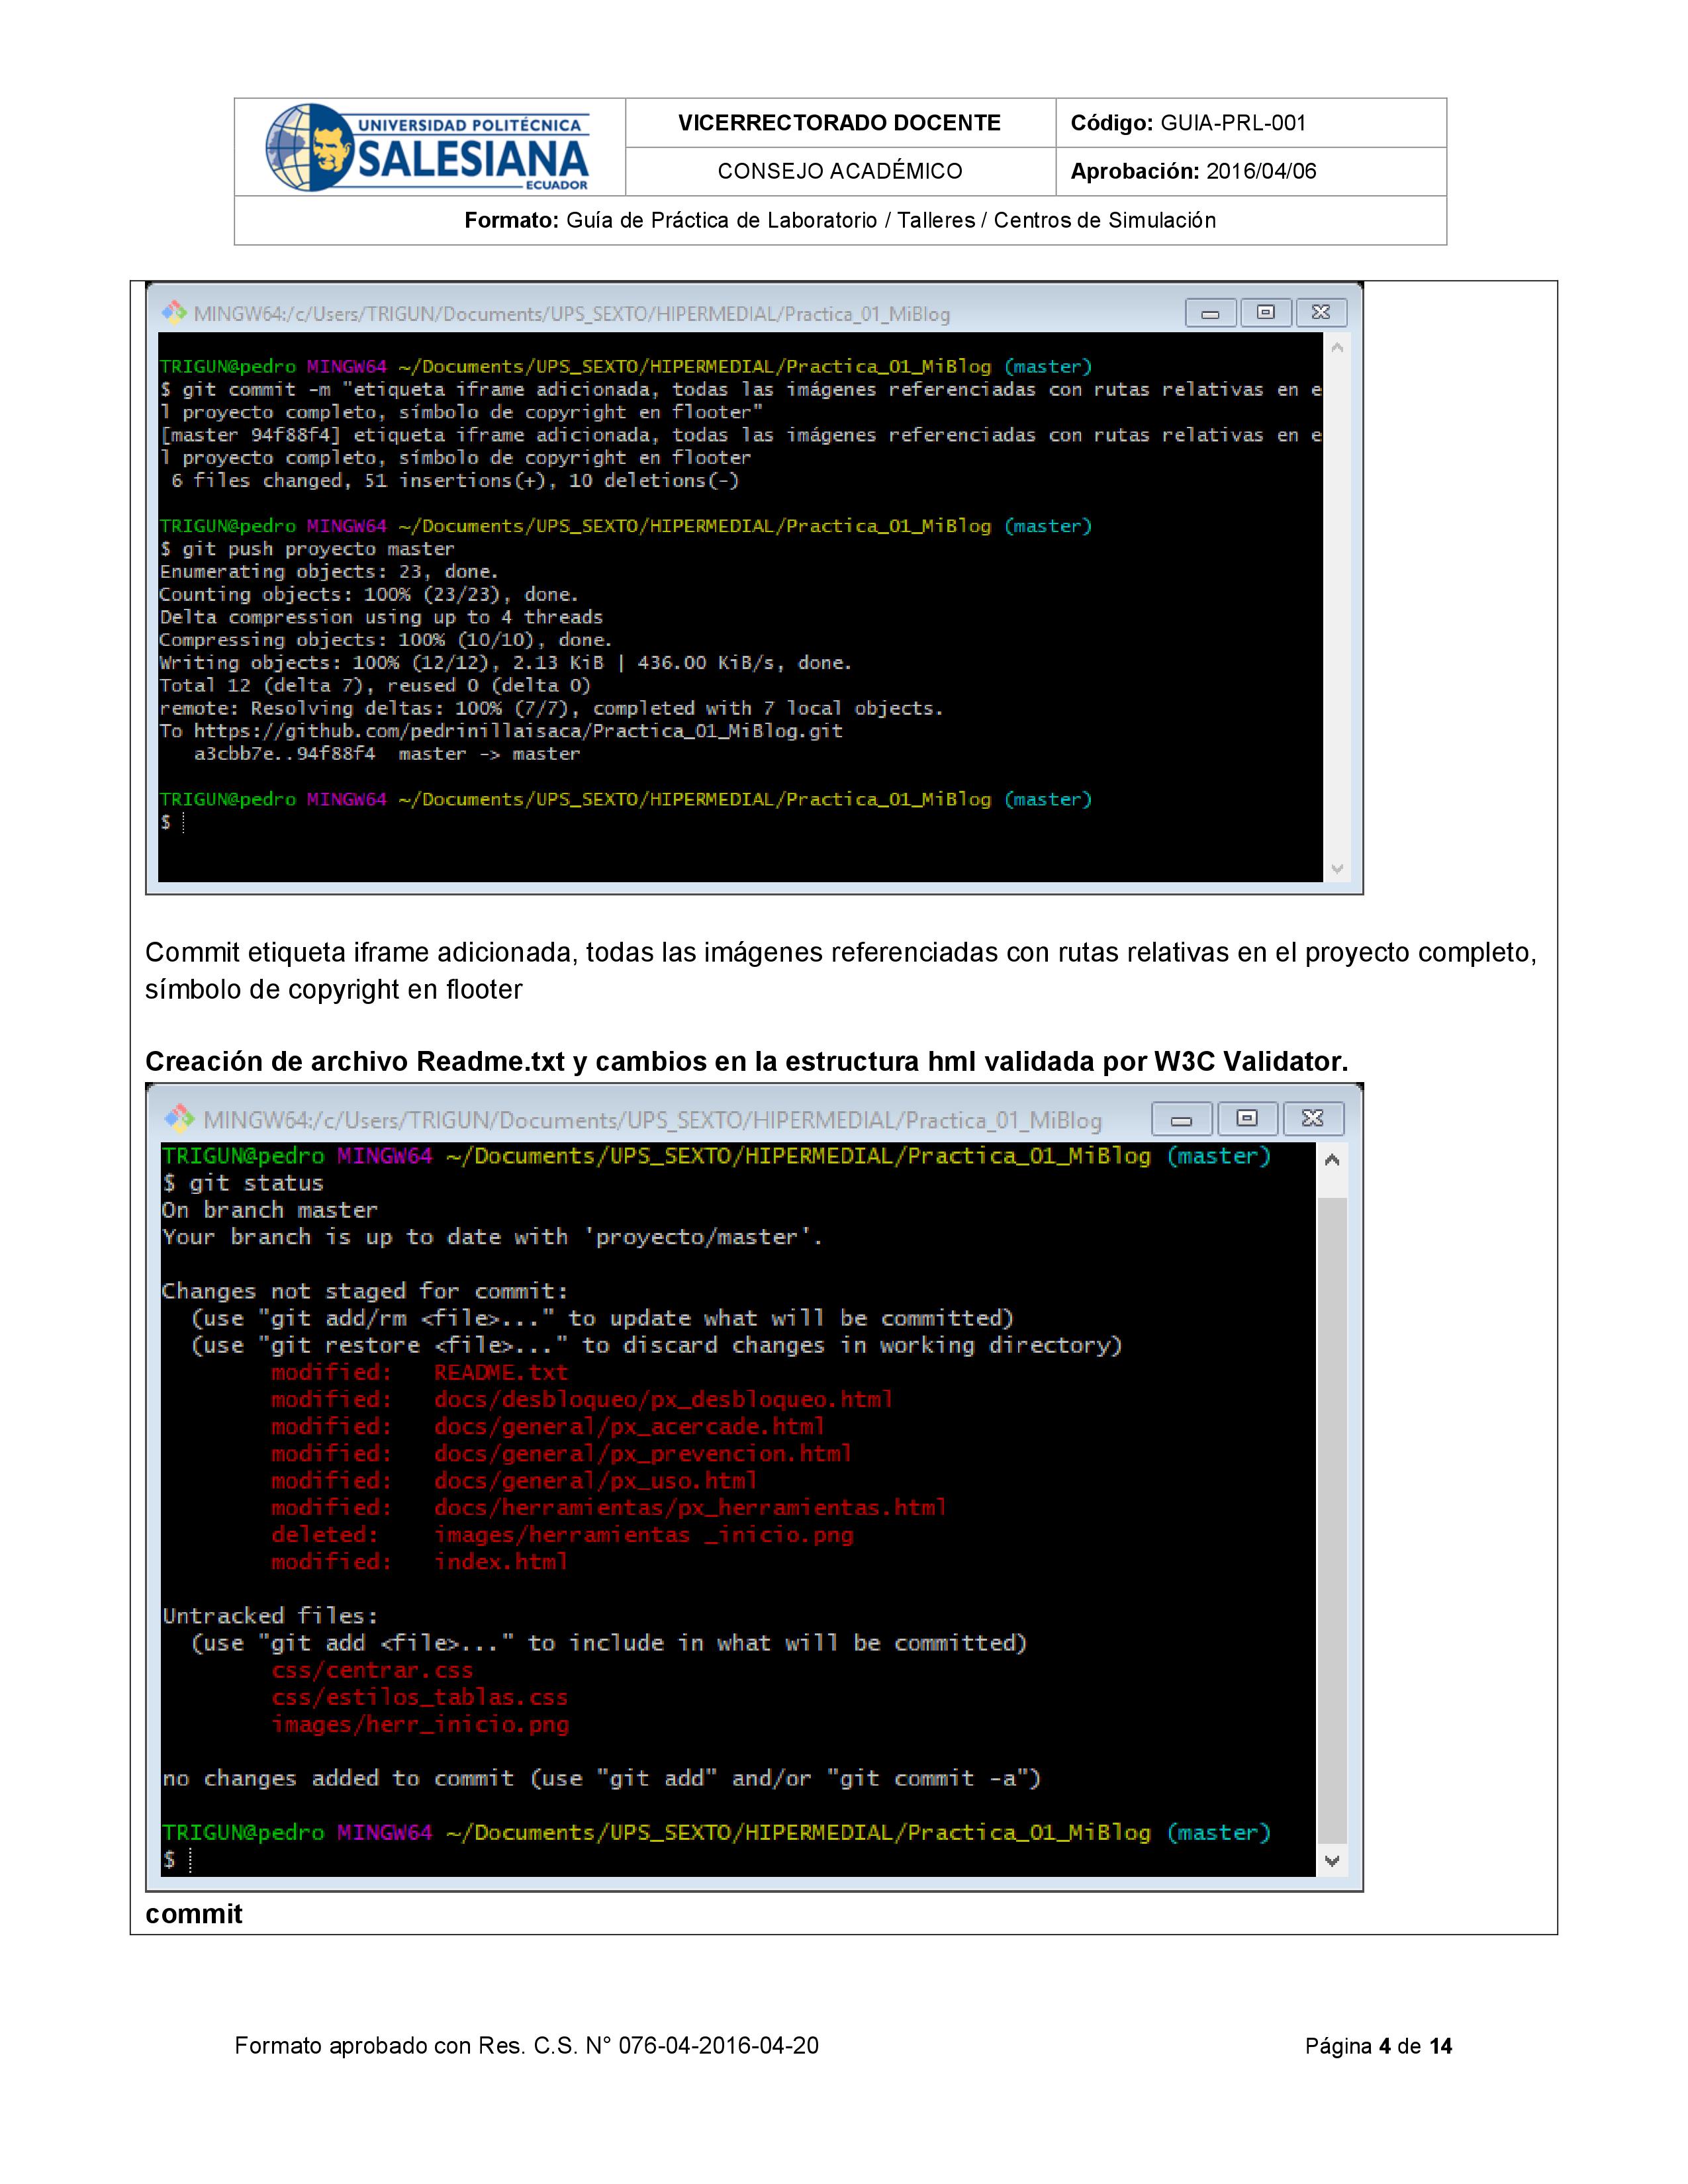The image size is (1688, 2184).
Task: Click untracked 'css/estilos_tablas.css' entry
Action: click(x=419, y=1697)
